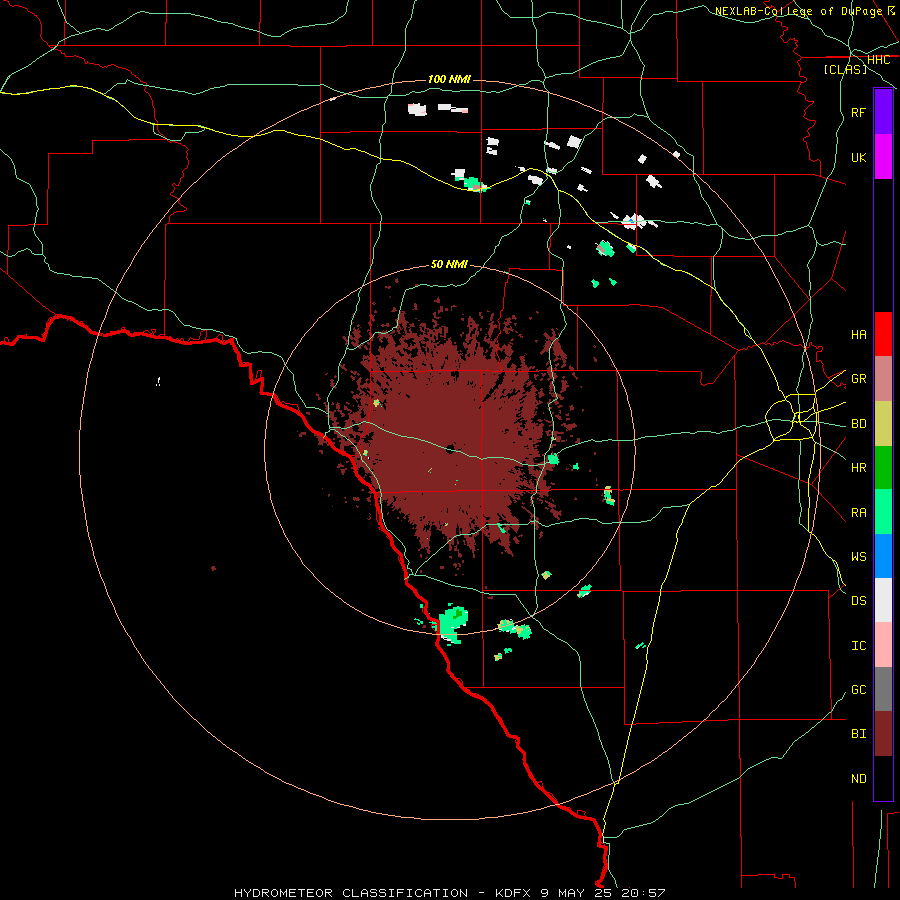Click the large green rain cell on the border
The image size is (900, 900).
coord(453,624)
